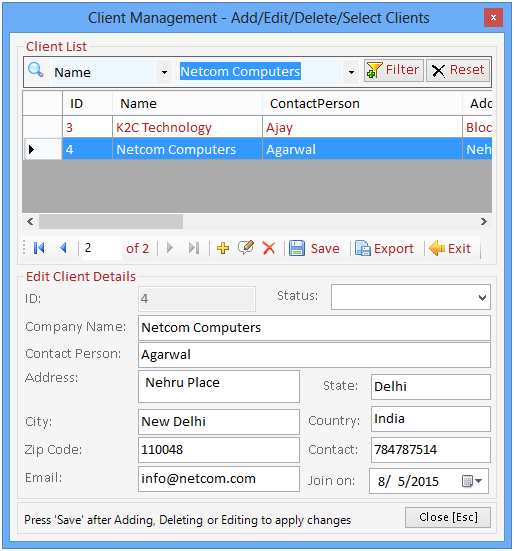The height and width of the screenshot is (551, 514).
Task: Click the ID column header
Action: [x=87, y=103]
